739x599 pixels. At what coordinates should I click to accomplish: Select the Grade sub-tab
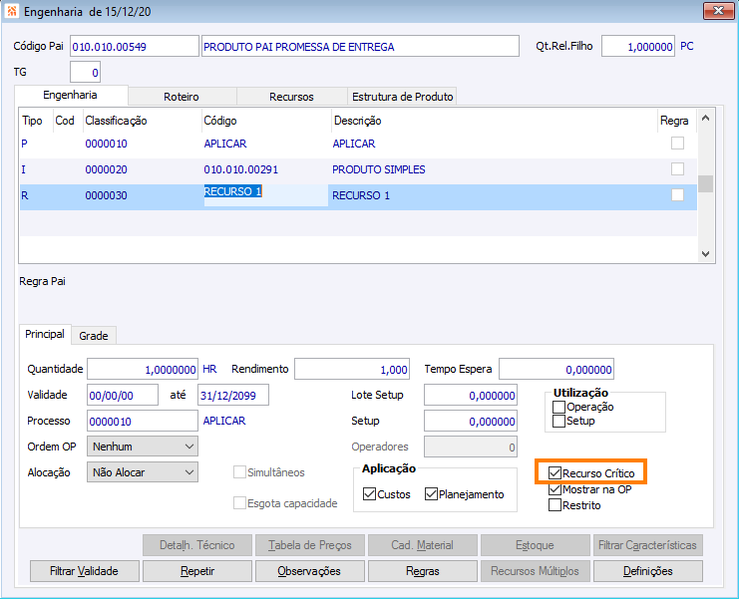coord(93,335)
